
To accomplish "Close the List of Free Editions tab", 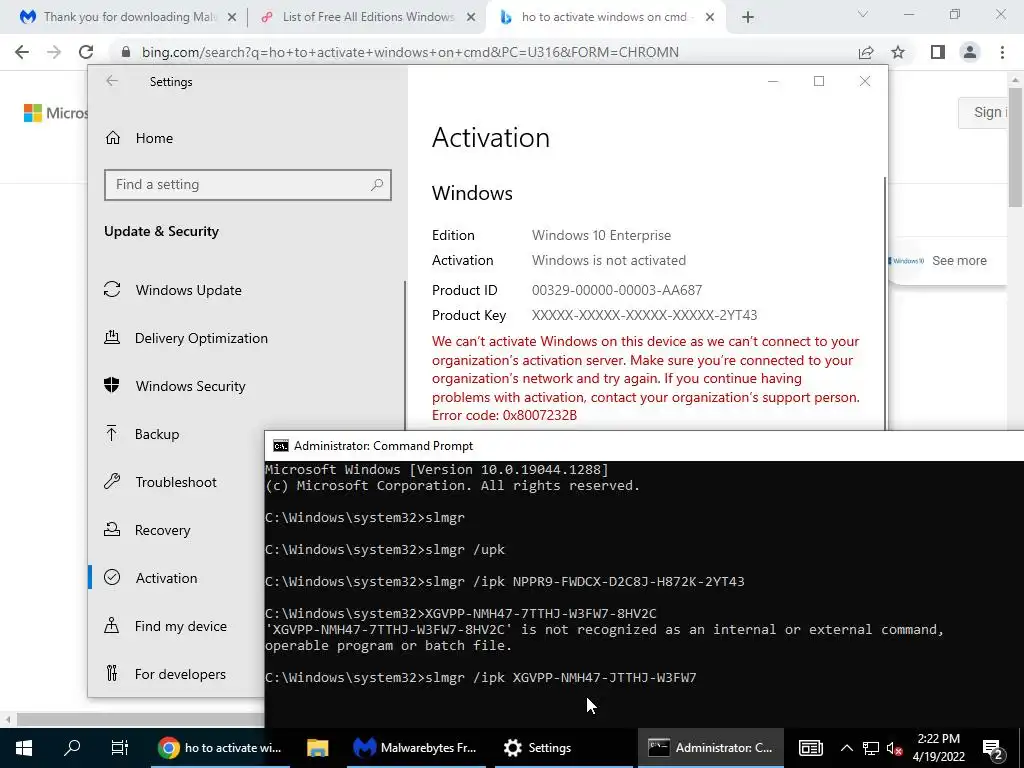I will (471, 18).
